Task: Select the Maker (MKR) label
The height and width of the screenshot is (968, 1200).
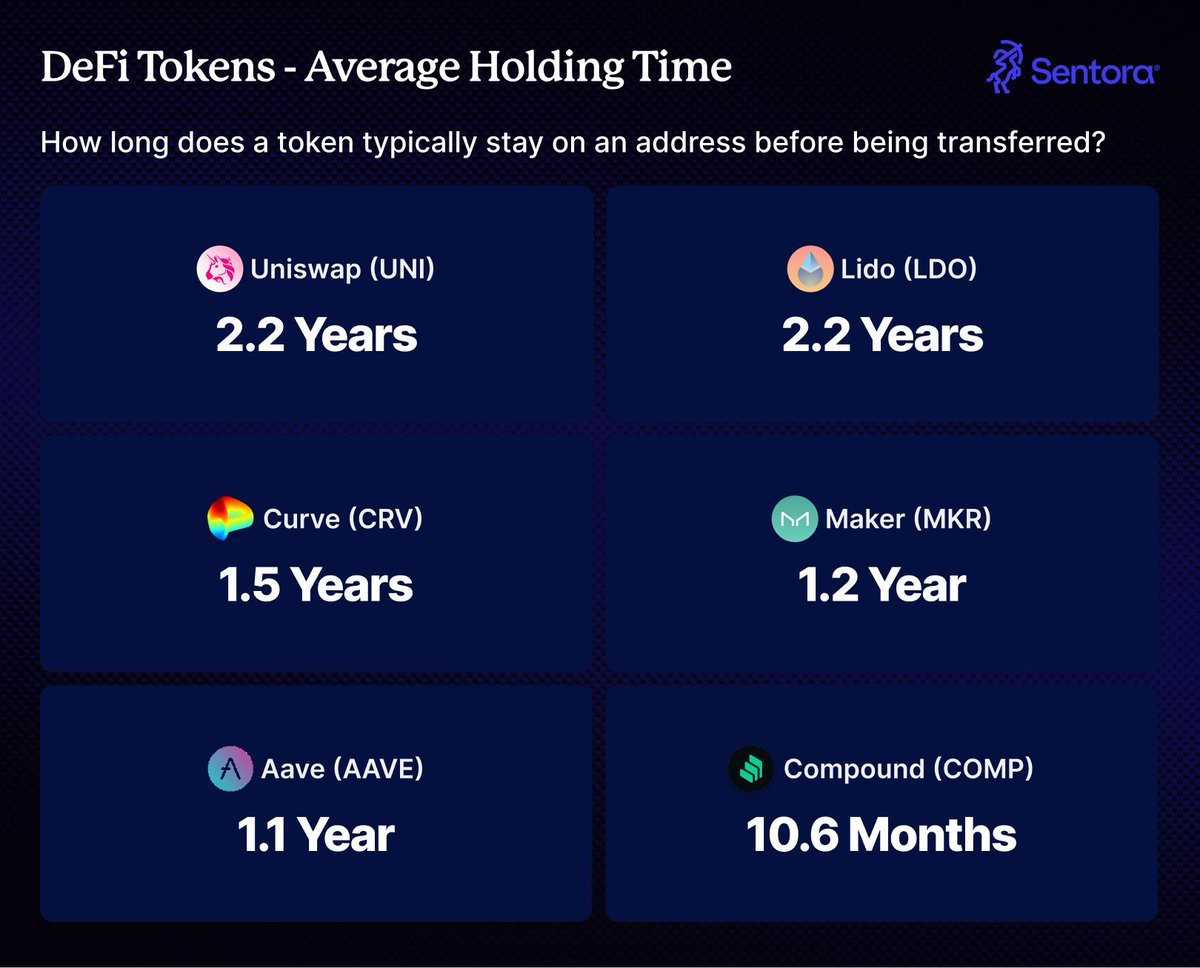Action: 908,519
